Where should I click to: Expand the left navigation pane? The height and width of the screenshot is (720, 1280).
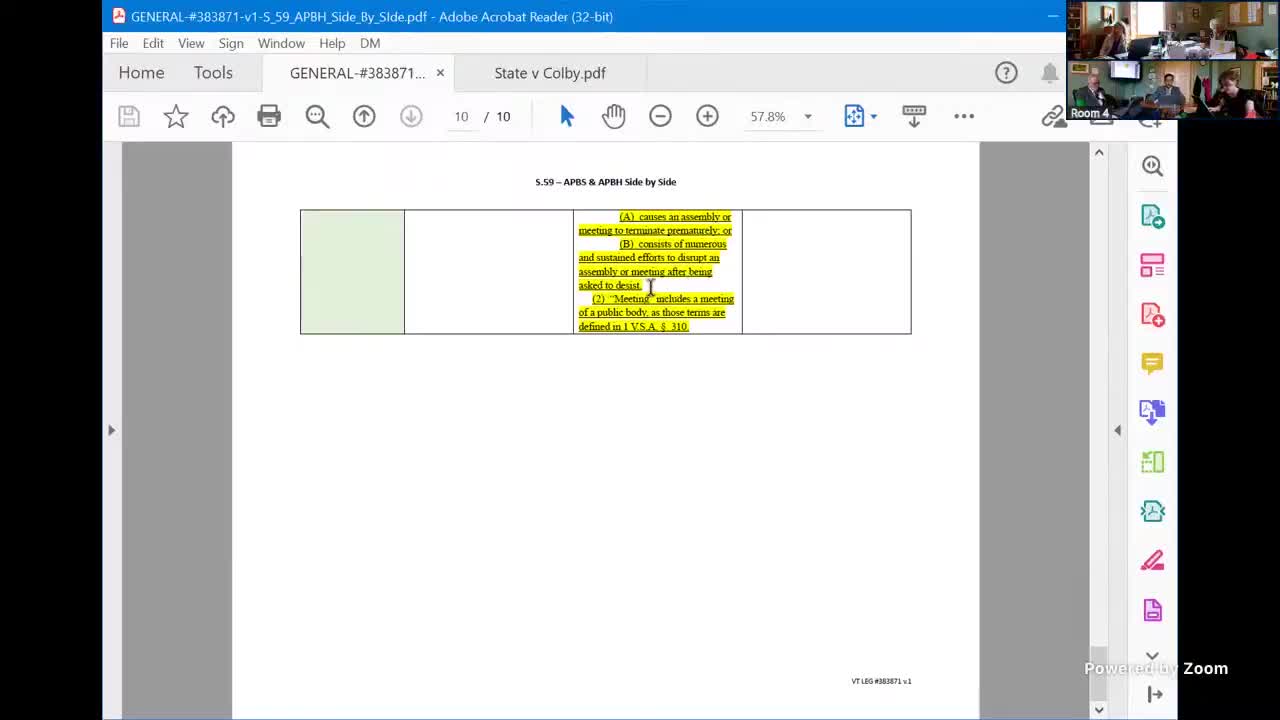coord(111,430)
